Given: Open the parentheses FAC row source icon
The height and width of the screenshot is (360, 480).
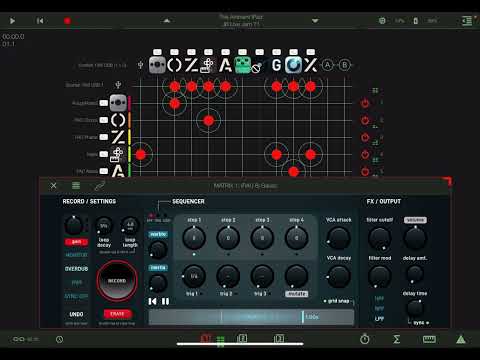Looking at the screenshot, I should point(118,120).
